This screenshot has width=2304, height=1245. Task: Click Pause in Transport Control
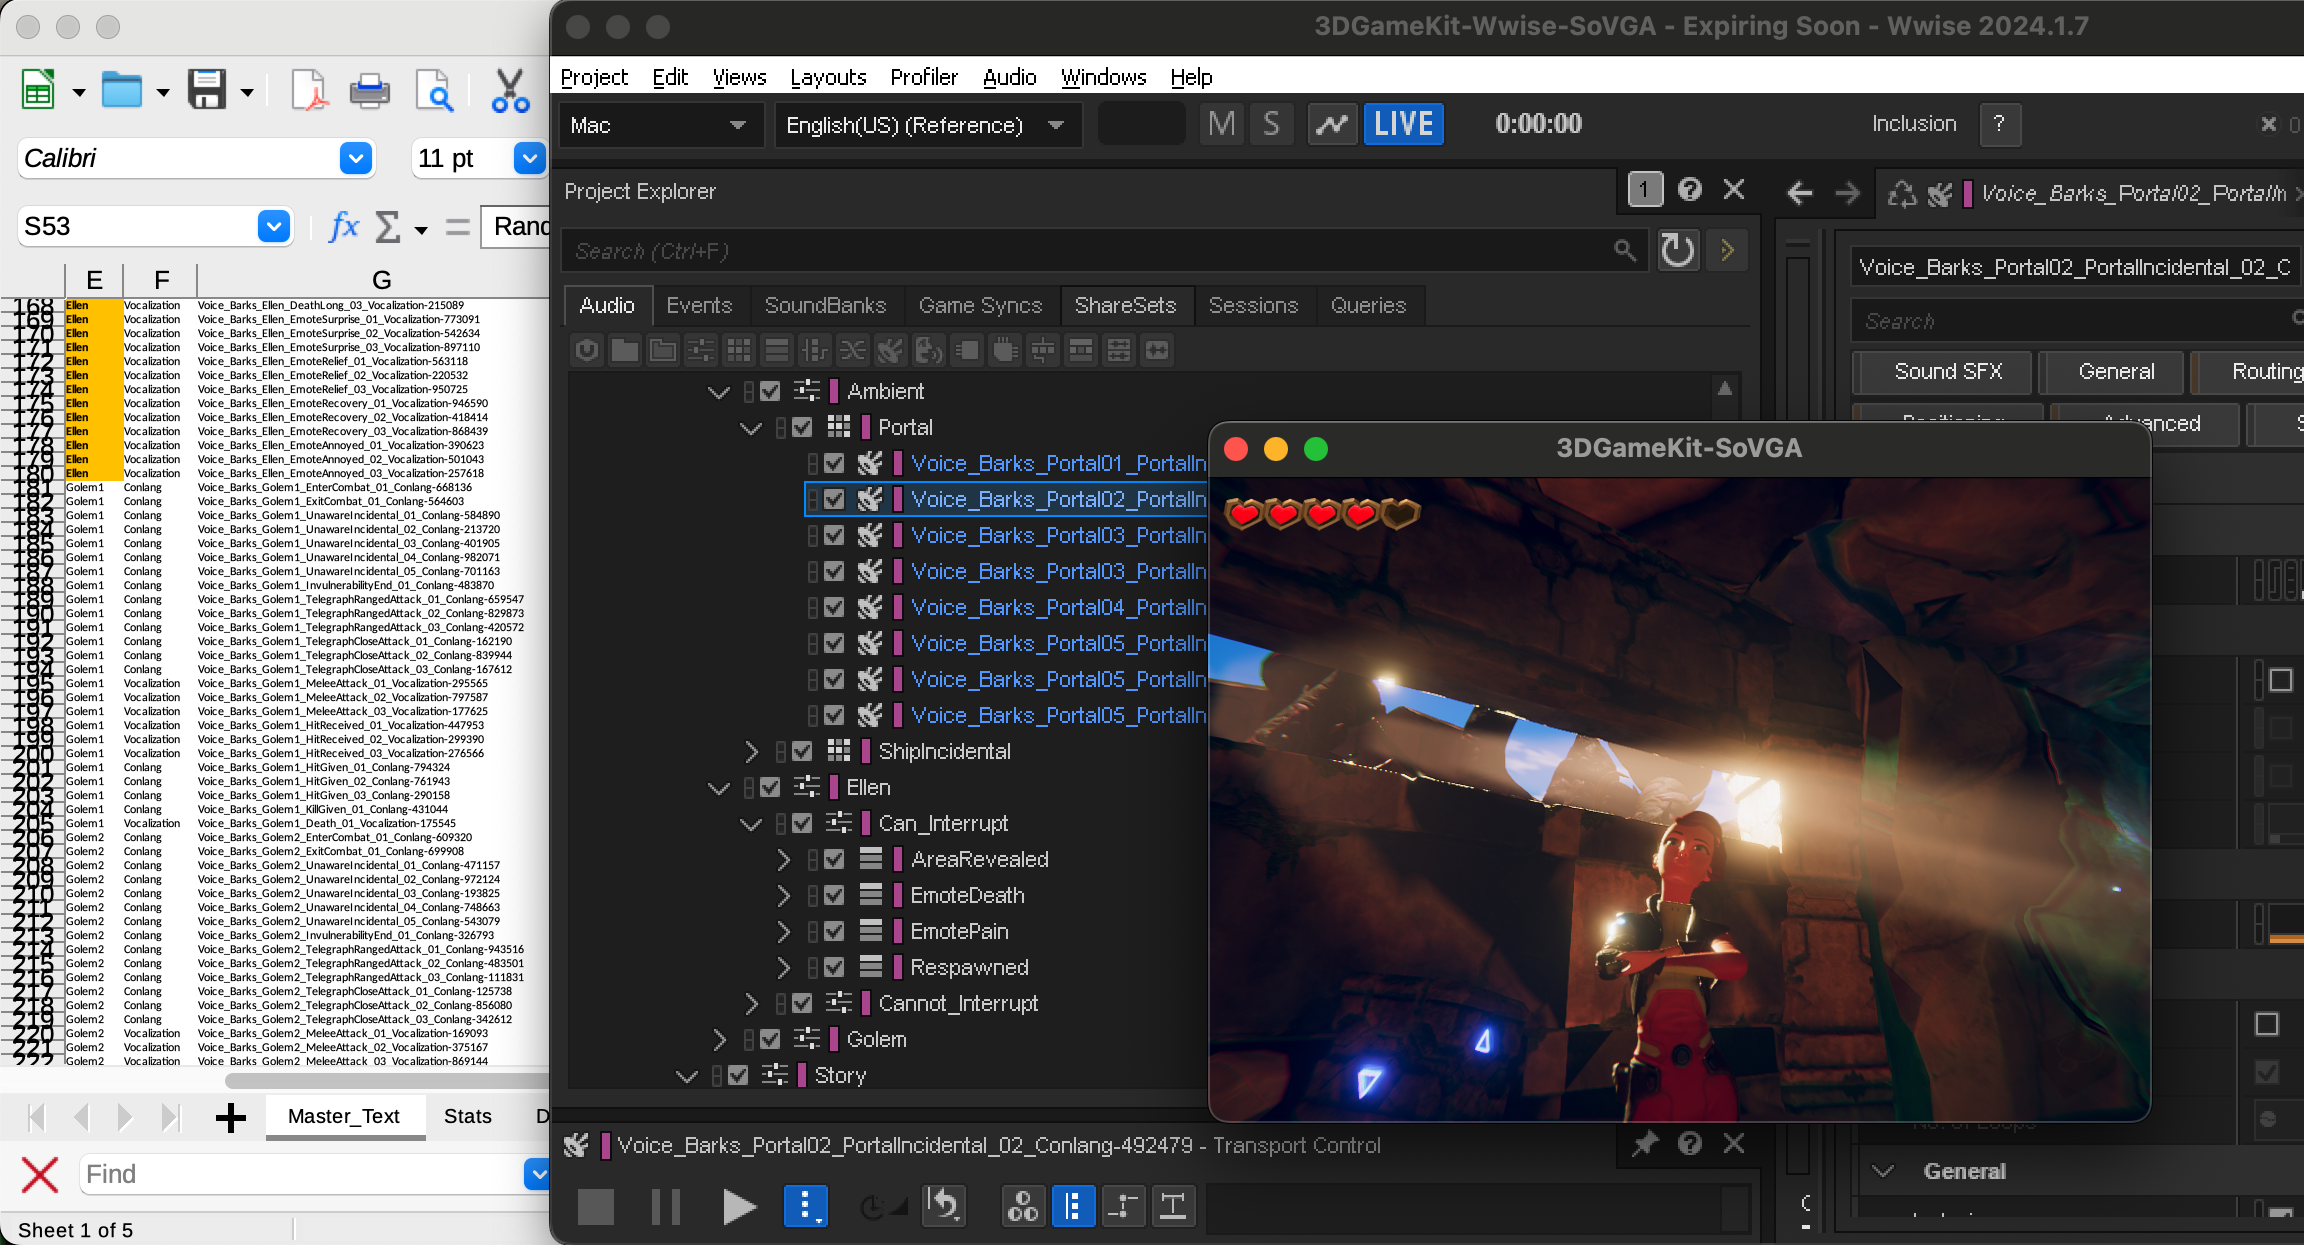tap(666, 1206)
